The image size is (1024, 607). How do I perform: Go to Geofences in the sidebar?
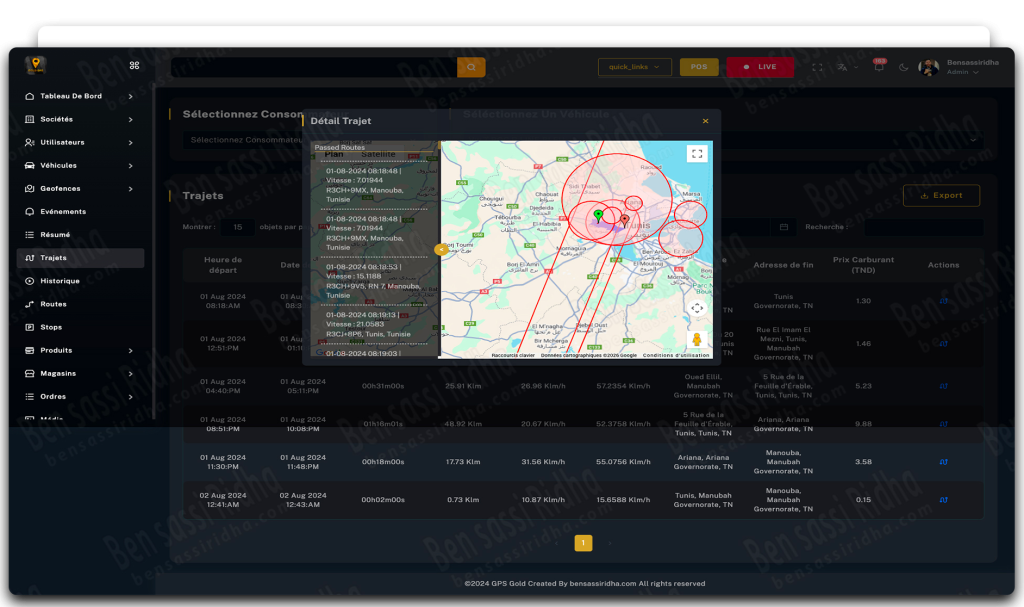click(60, 189)
